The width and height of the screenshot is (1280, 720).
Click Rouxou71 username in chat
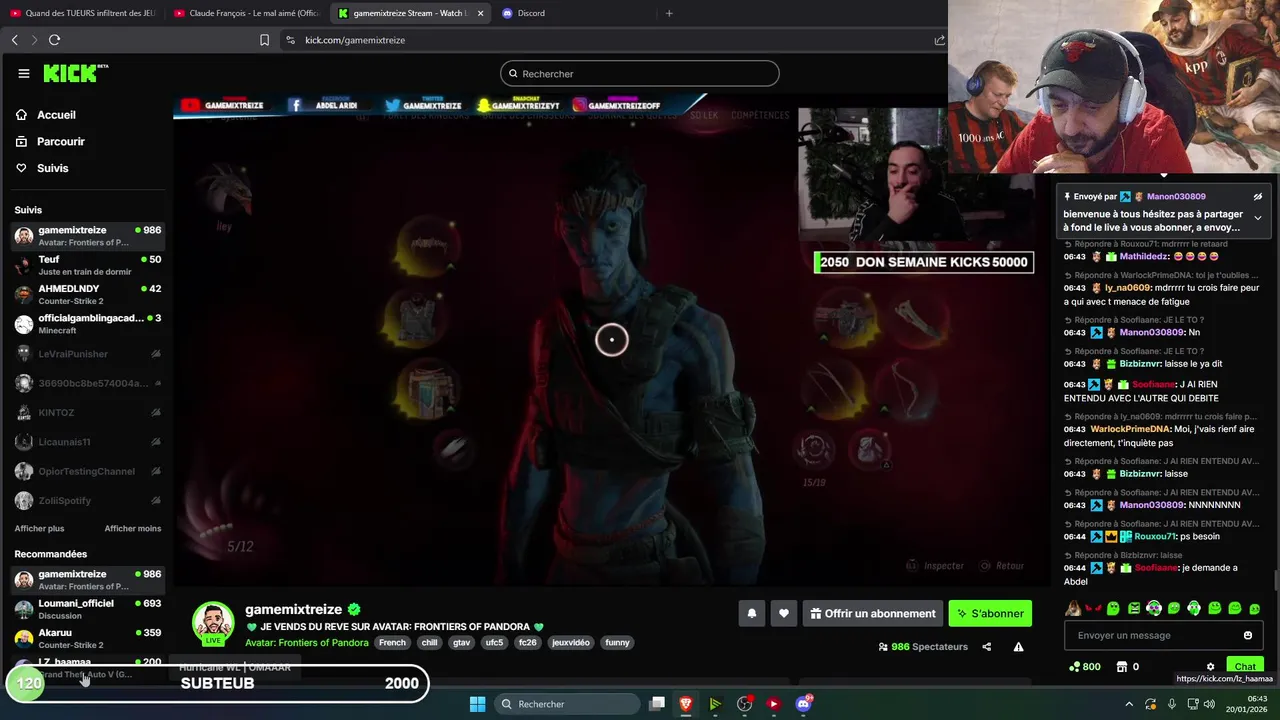click(1155, 536)
